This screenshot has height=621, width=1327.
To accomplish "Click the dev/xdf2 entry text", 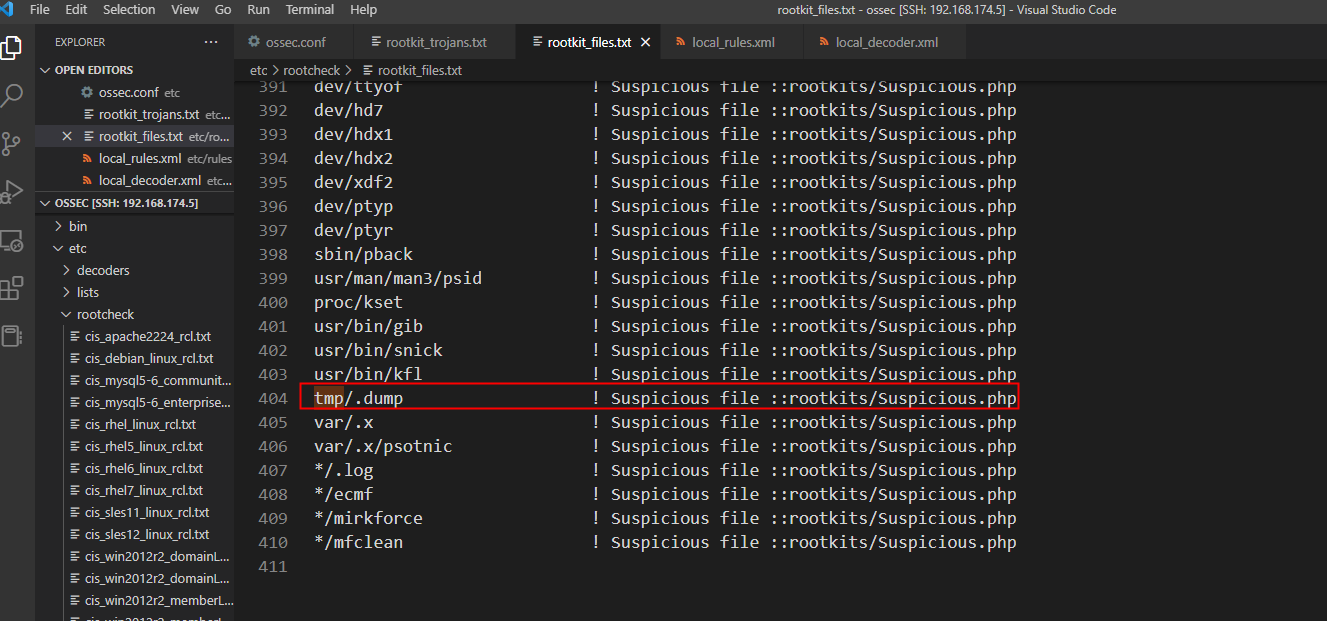I will (353, 182).
